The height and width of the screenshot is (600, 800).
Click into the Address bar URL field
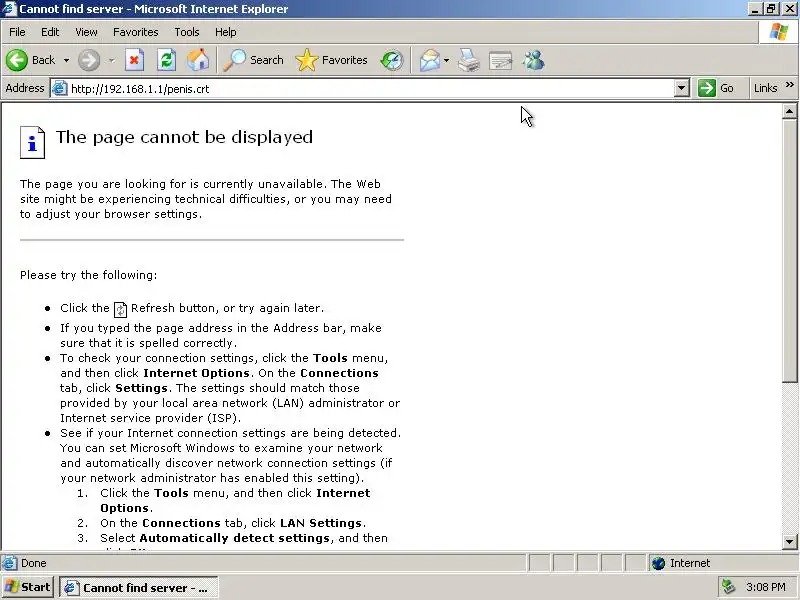[370, 89]
